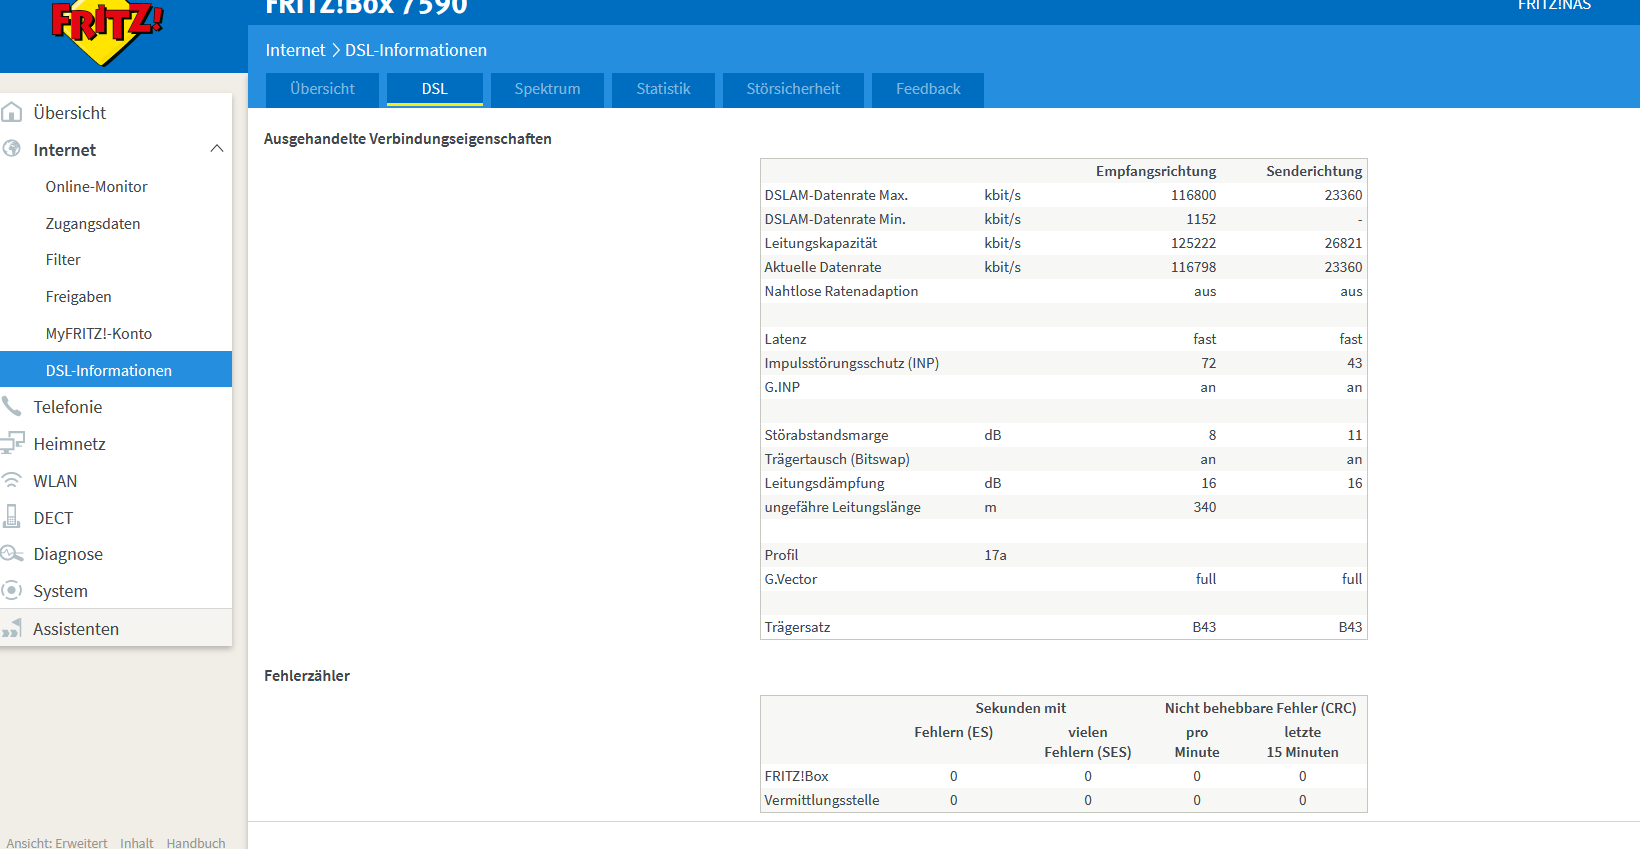Click the Übersicht home icon in sidebar
The width and height of the screenshot is (1640, 849).
11,112
